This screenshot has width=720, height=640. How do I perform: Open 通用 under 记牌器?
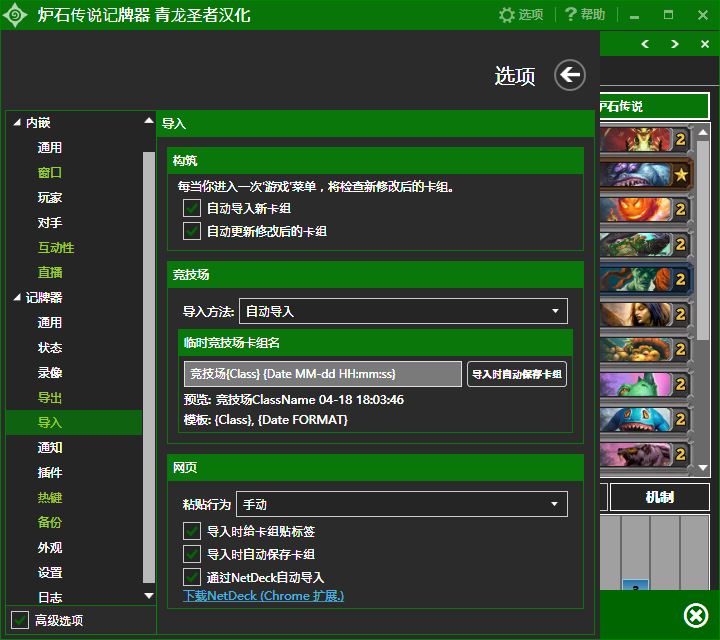click(50, 322)
